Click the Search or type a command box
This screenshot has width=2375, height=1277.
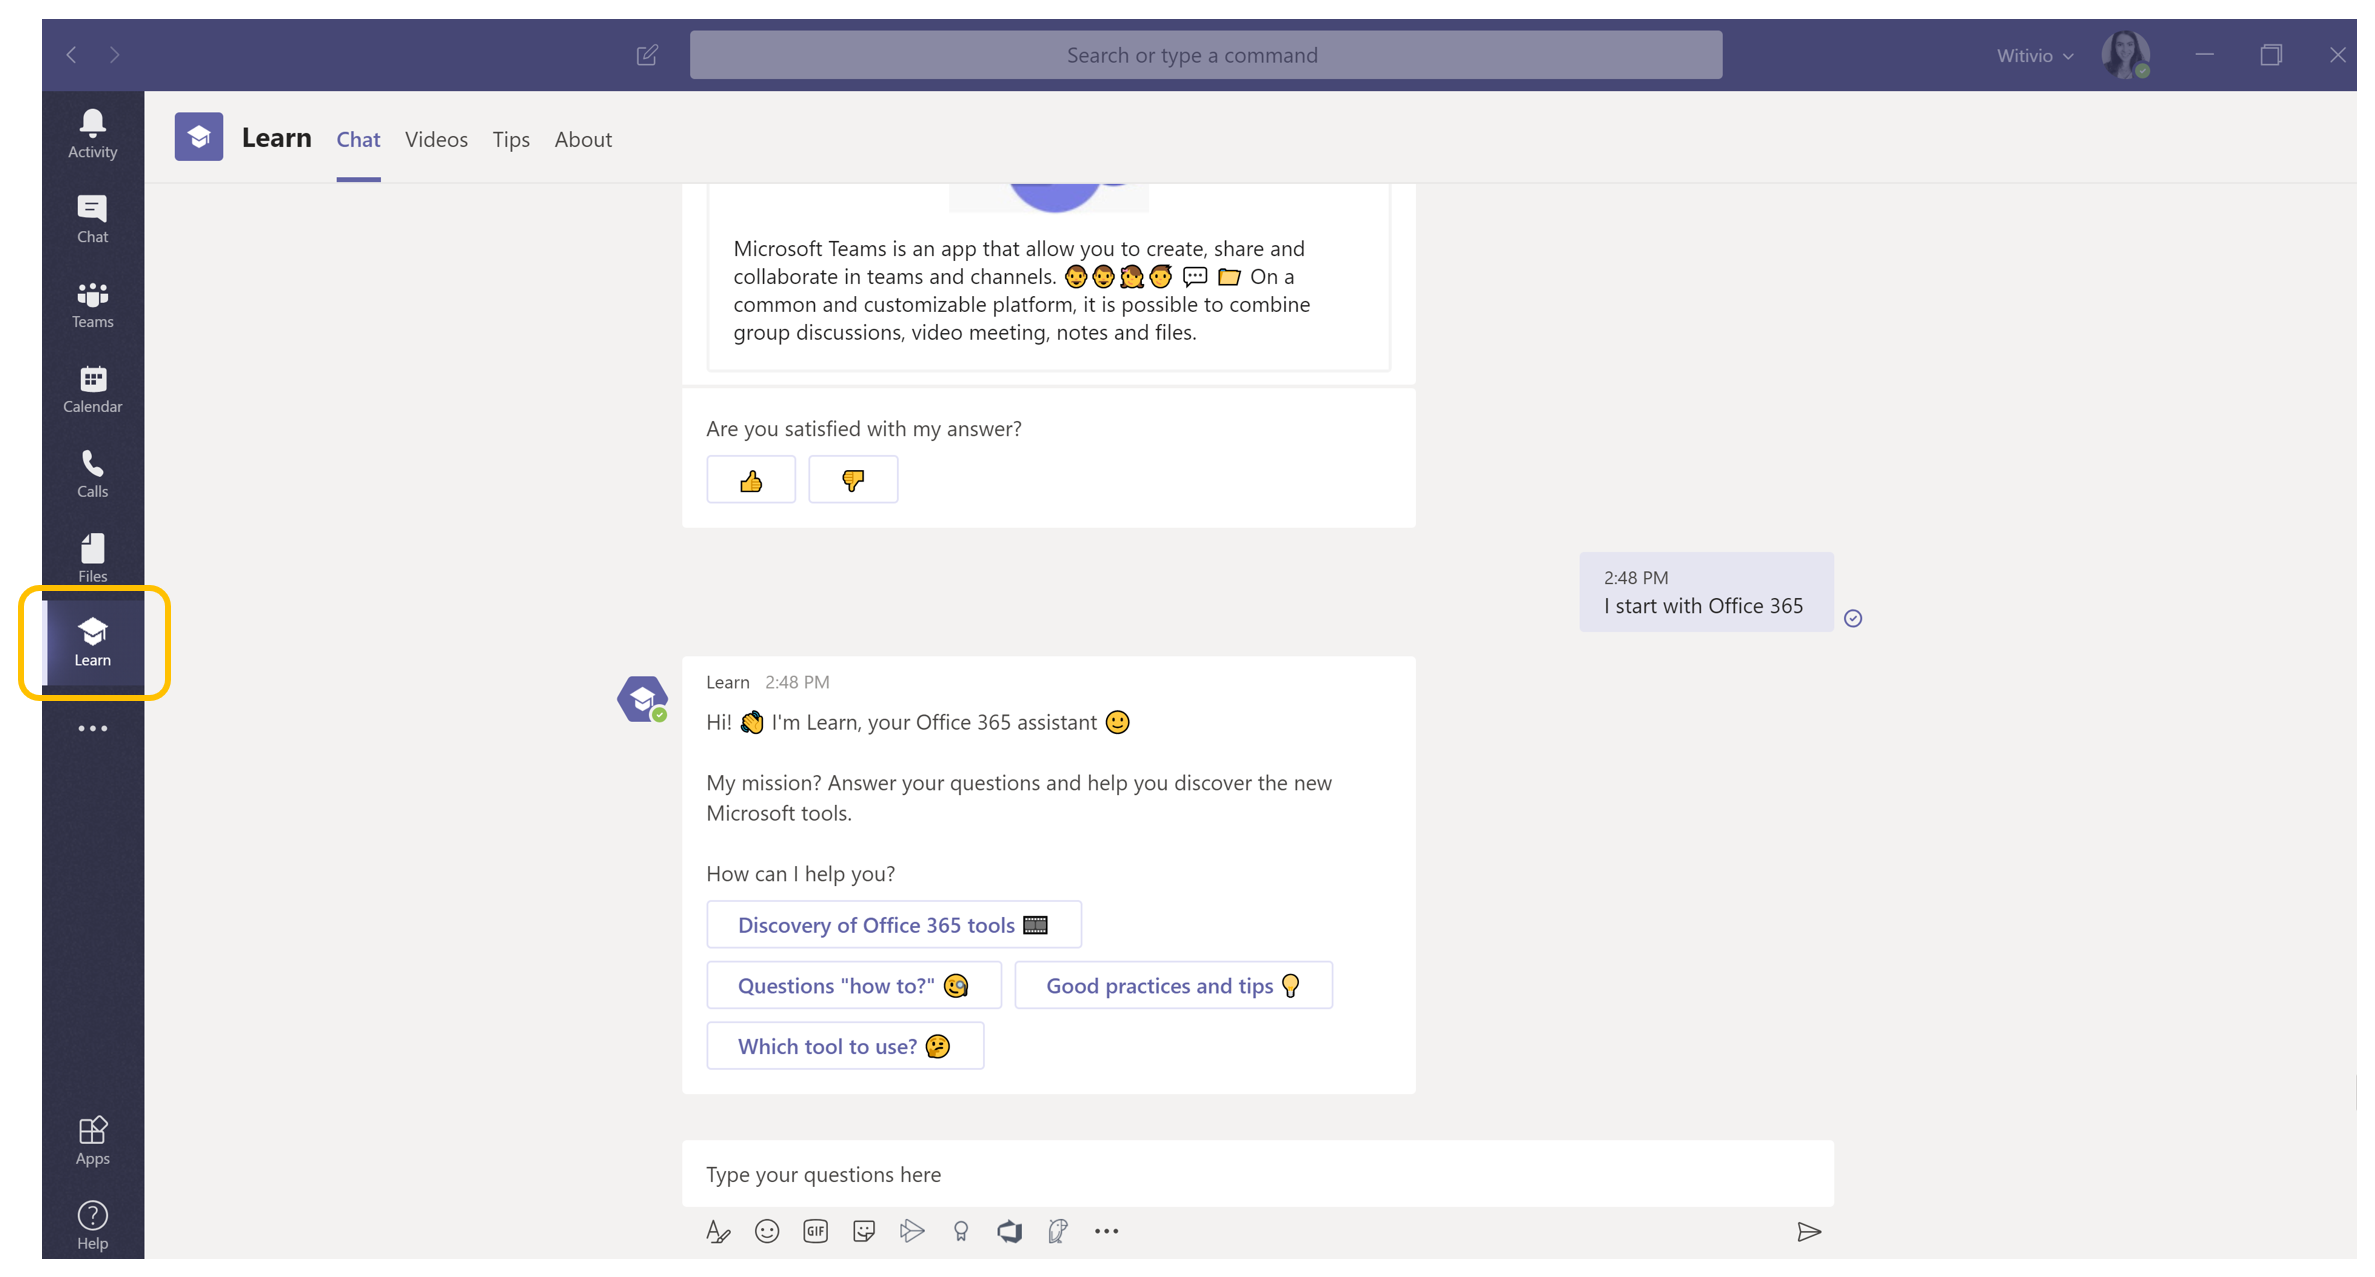click(1205, 55)
